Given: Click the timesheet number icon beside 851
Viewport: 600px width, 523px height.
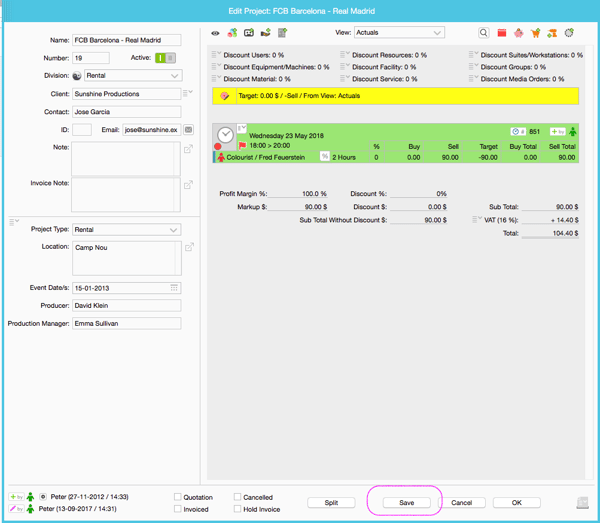Looking at the screenshot, I should click(518, 132).
